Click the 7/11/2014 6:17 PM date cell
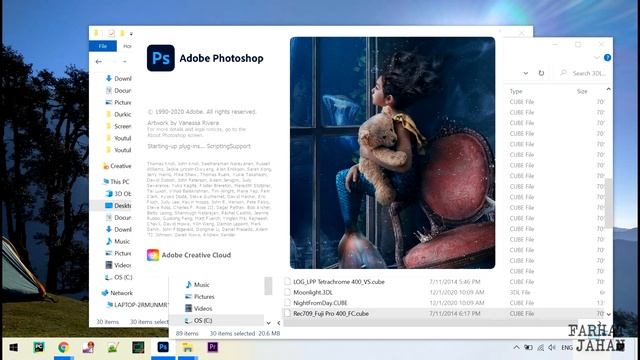The height and width of the screenshot is (360, 640). (x=455, y=313)
